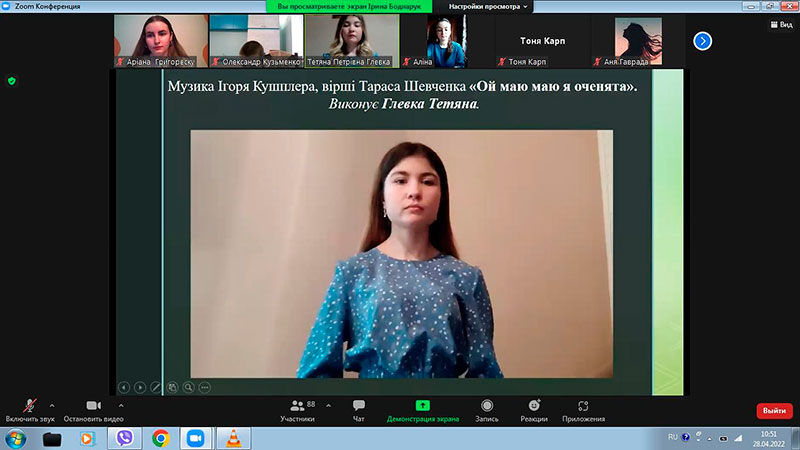The image size is (800, 450).
Task: Open slideshow more options ellipsis icon
Action: pyautogui.click(x=205, y=387)
